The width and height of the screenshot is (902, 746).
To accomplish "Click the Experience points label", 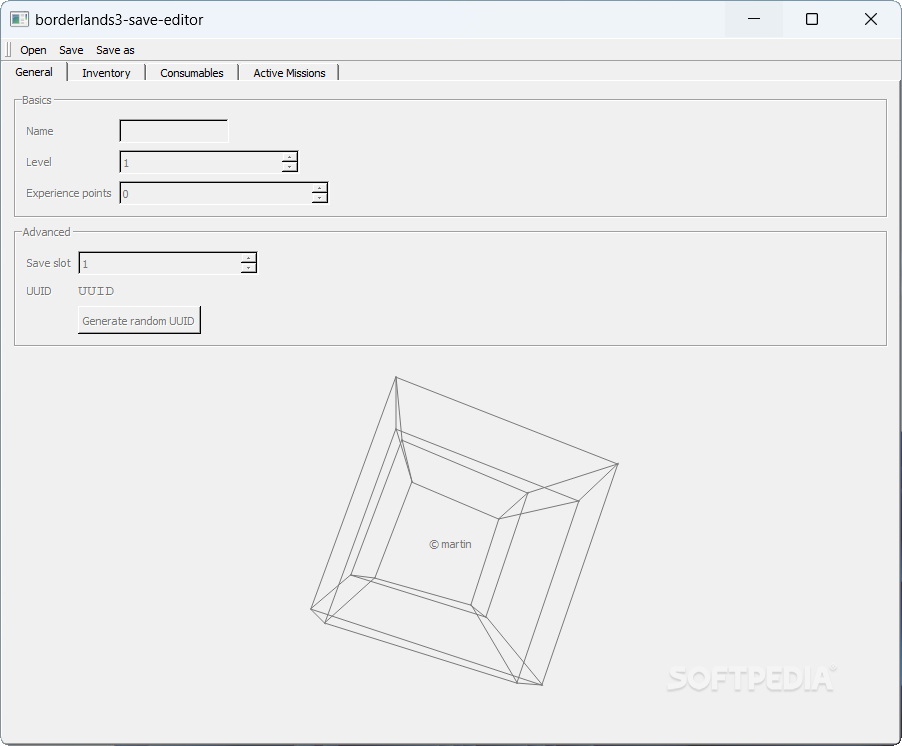I will point(68,193).
